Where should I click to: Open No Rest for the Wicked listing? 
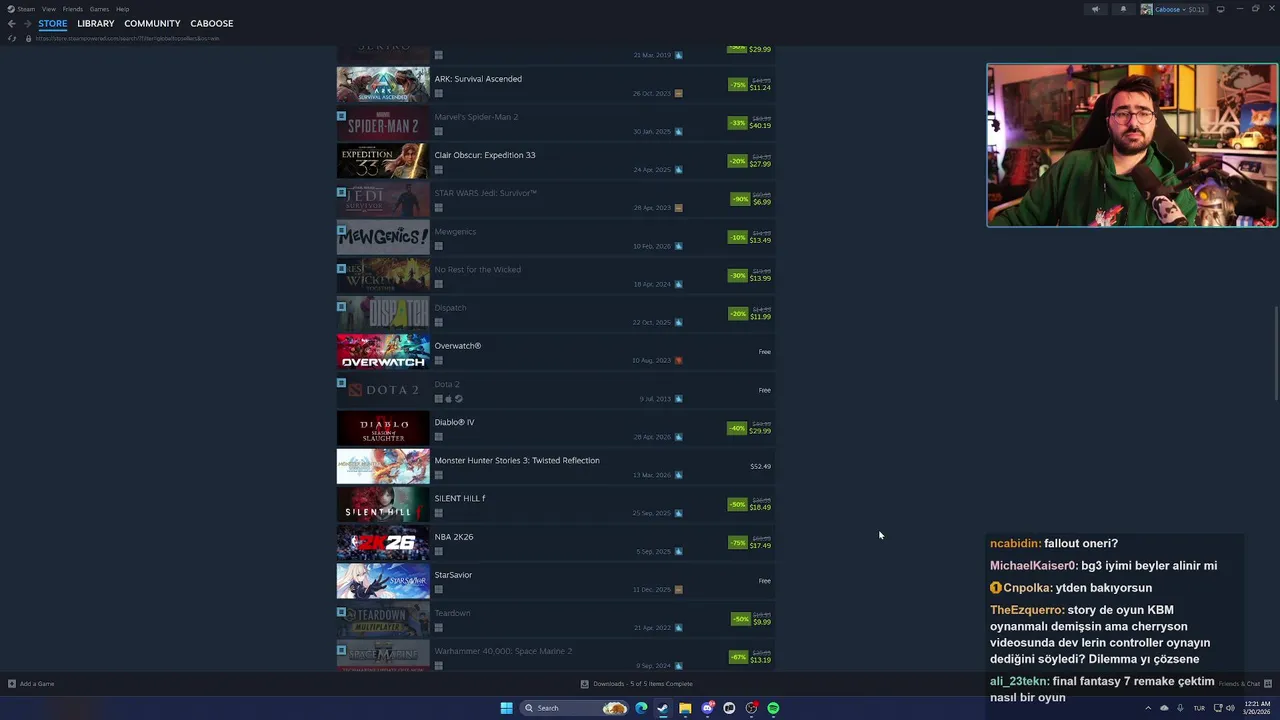click(555, 276)
